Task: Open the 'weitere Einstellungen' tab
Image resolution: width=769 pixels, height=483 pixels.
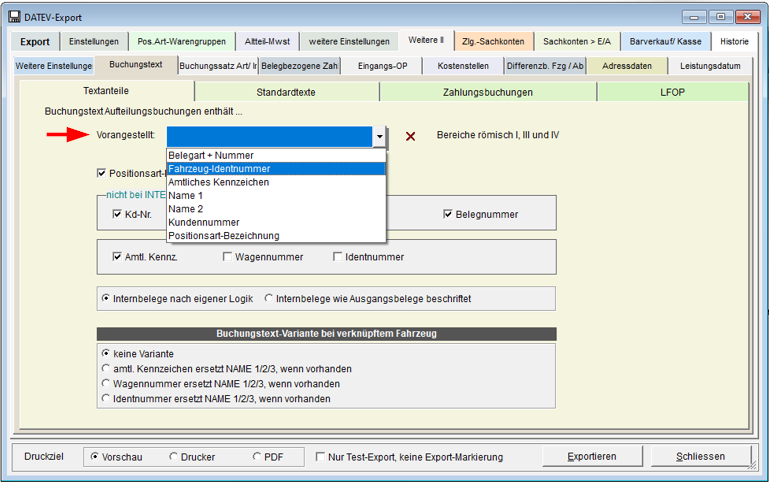Action: pyautogui.click(x=349, y=42)
